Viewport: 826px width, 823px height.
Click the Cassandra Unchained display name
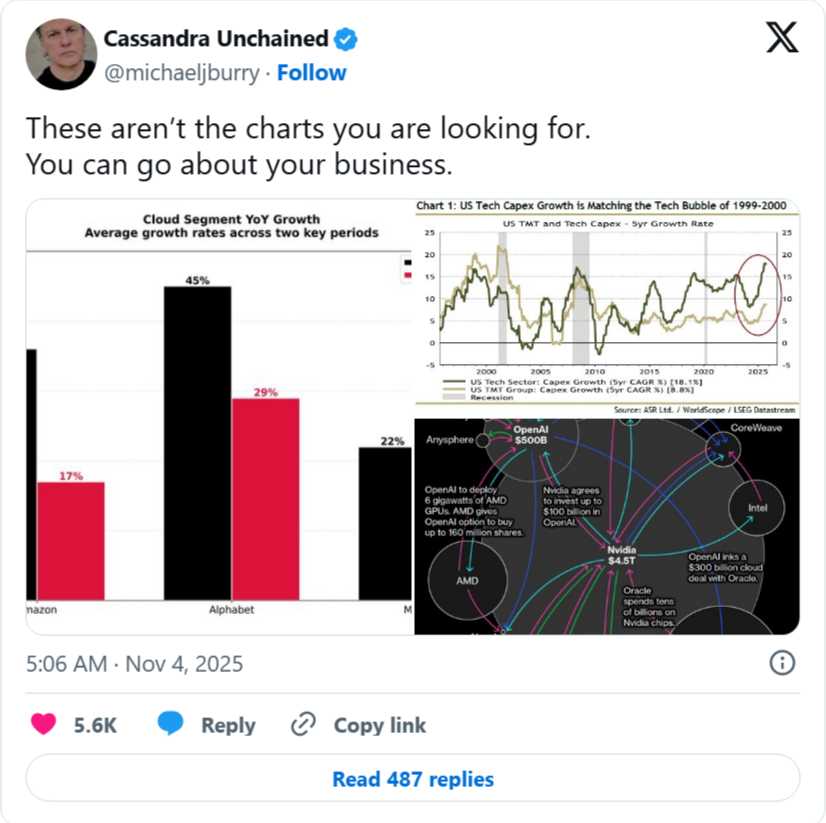(216, 38)
